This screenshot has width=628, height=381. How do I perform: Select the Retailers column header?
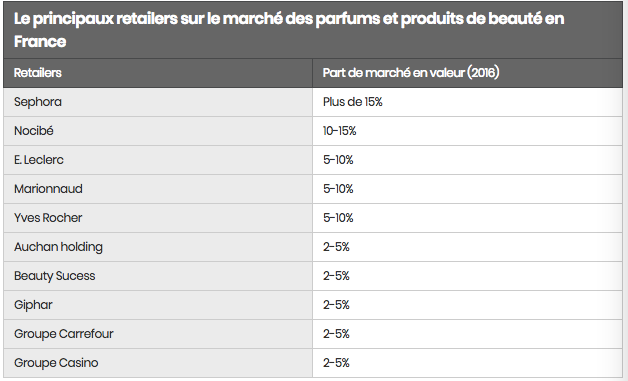click(38, 73)
